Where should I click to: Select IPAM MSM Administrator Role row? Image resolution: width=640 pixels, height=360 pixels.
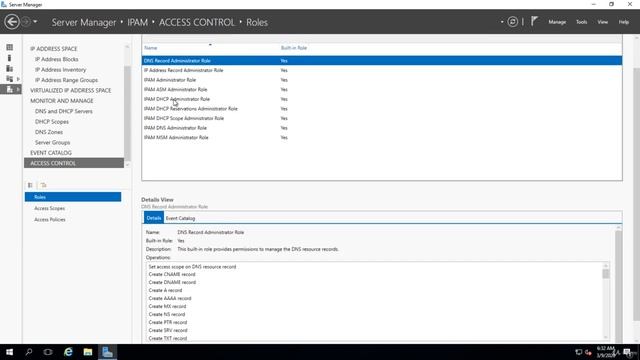click(382, 138)
